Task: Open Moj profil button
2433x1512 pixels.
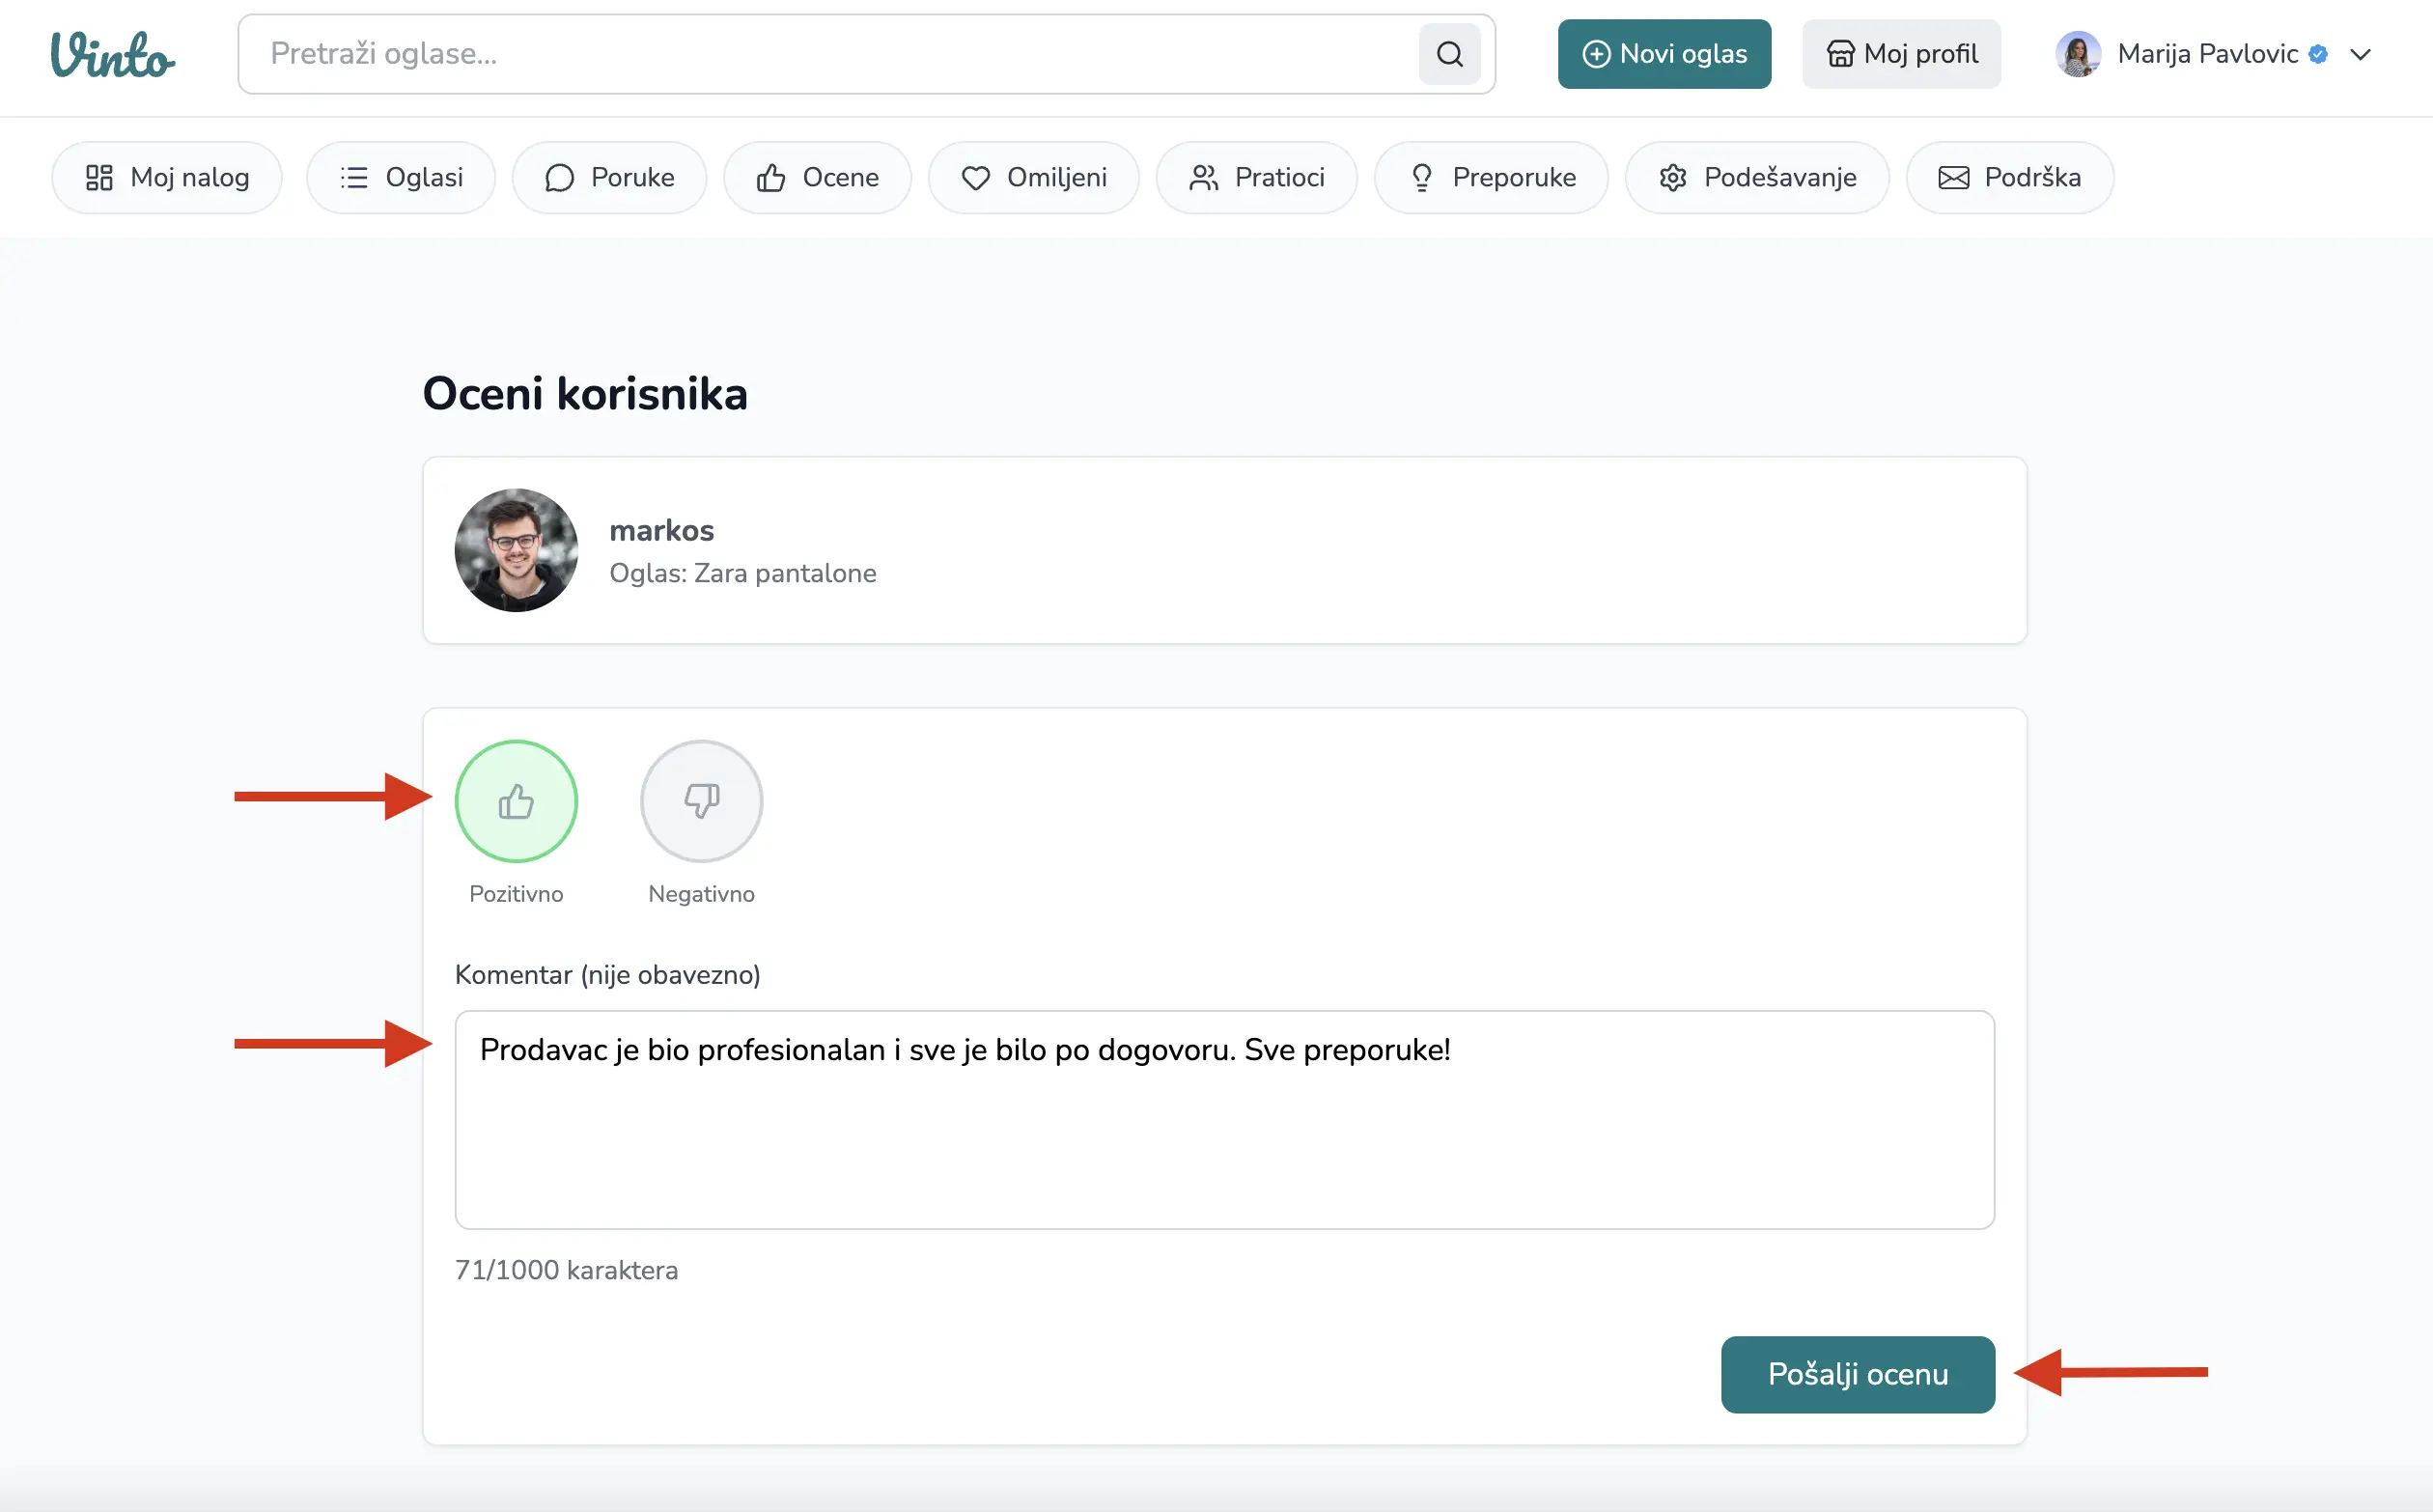Action: tap(1901, 54)
